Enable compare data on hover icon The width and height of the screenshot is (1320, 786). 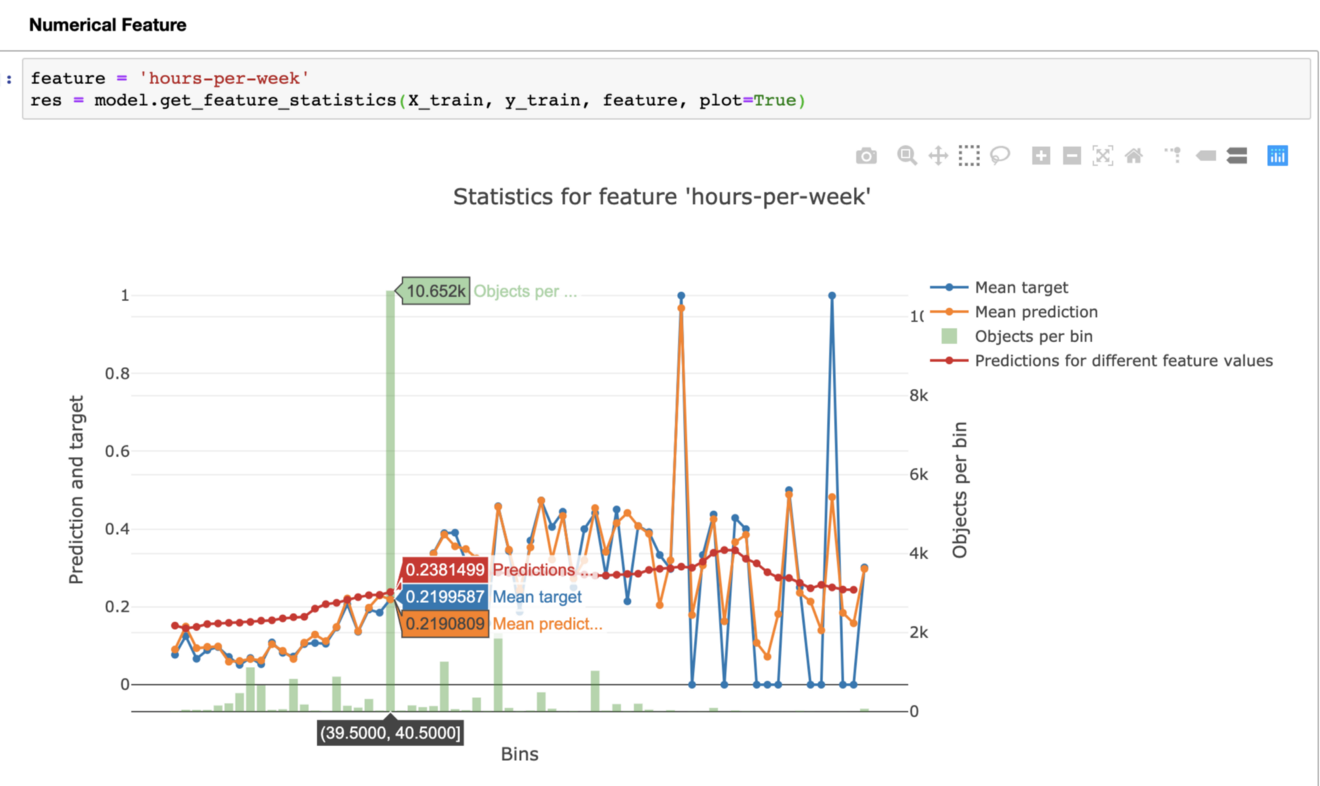coord(1237,156)
